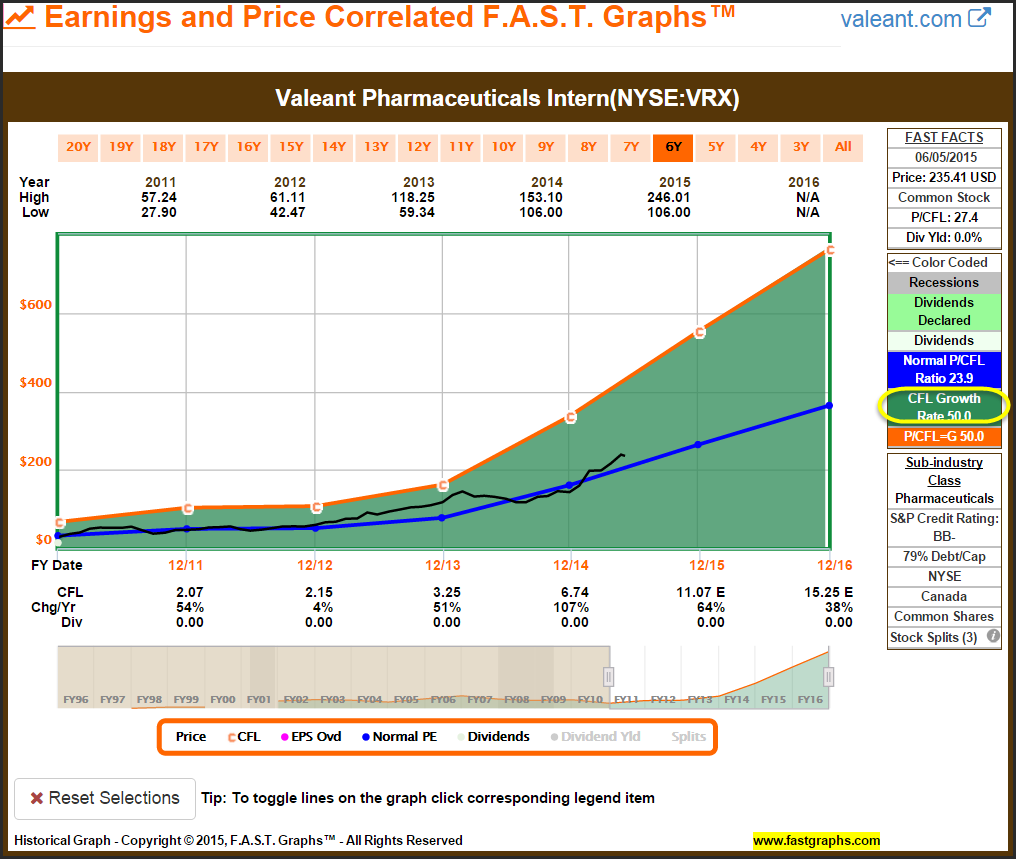Open the valeant.com link

point(901,19)
